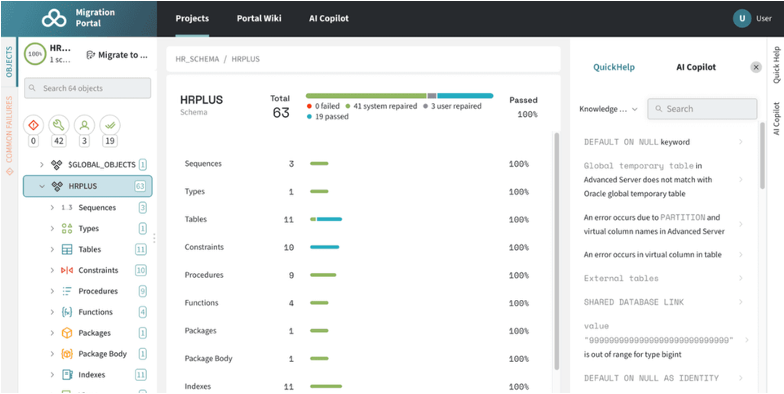Click the help panel vertical scrollbar
Screen dimensions: 784x394
(x=762, y=156)
